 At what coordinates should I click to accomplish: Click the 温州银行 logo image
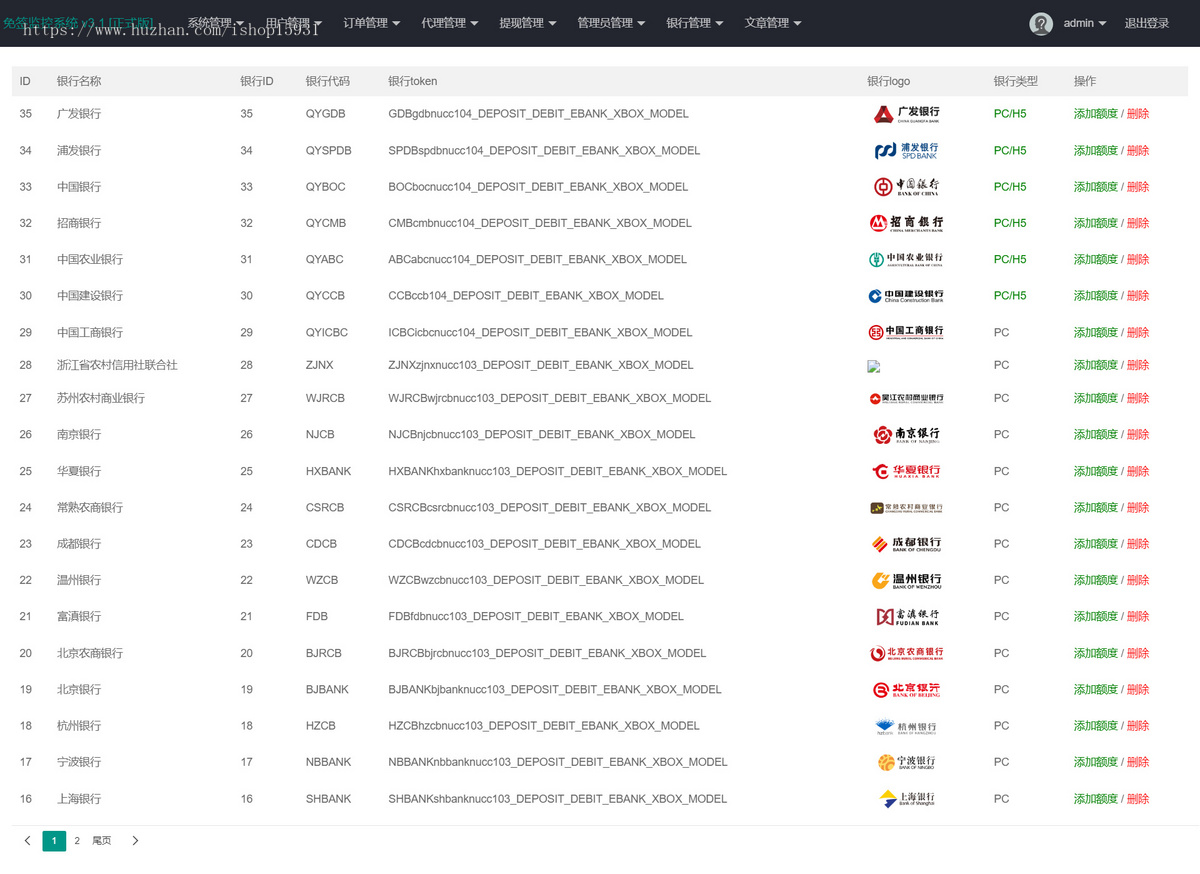click(x=906, y=580)
